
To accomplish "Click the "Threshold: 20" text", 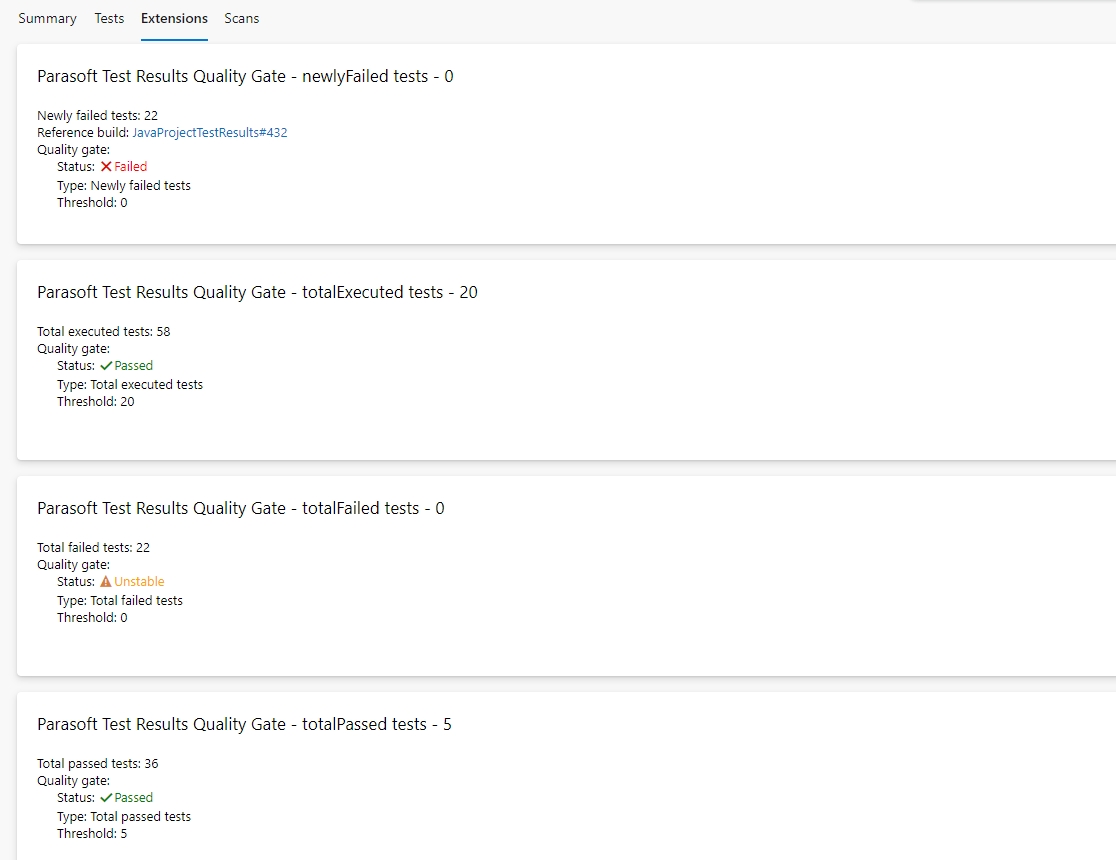I will [x=95, y=402].
